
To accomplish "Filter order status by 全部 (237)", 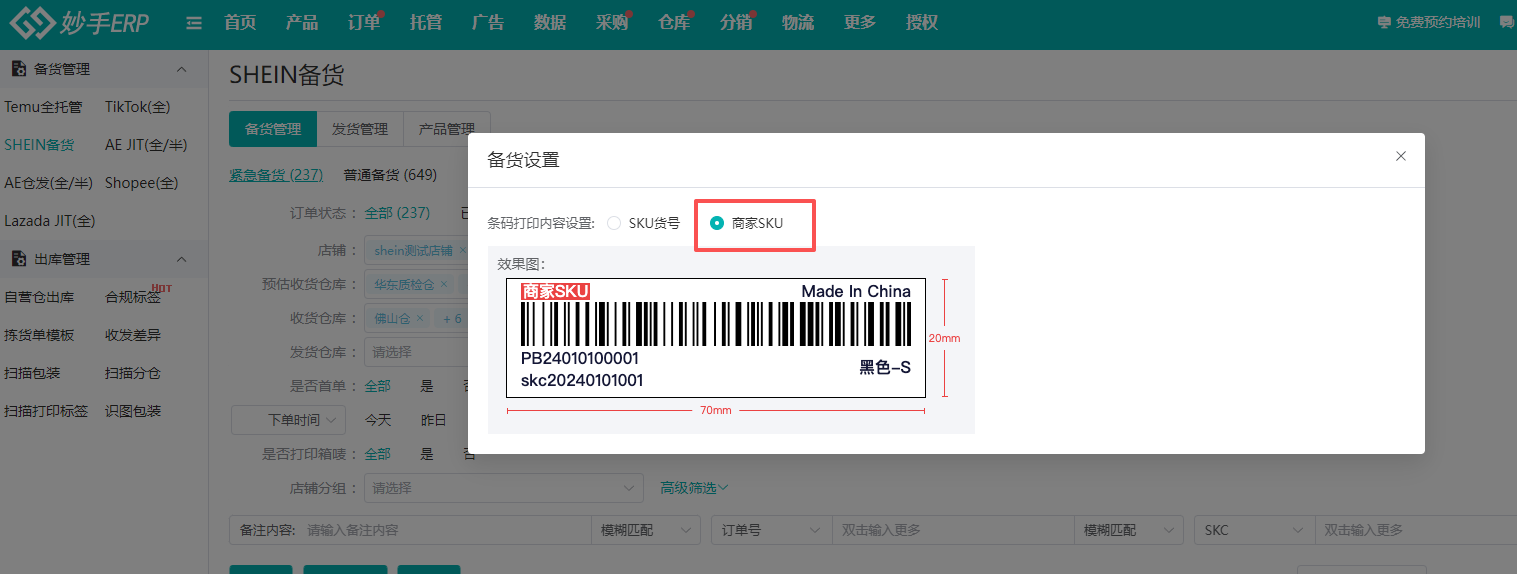I will [397, 213].
